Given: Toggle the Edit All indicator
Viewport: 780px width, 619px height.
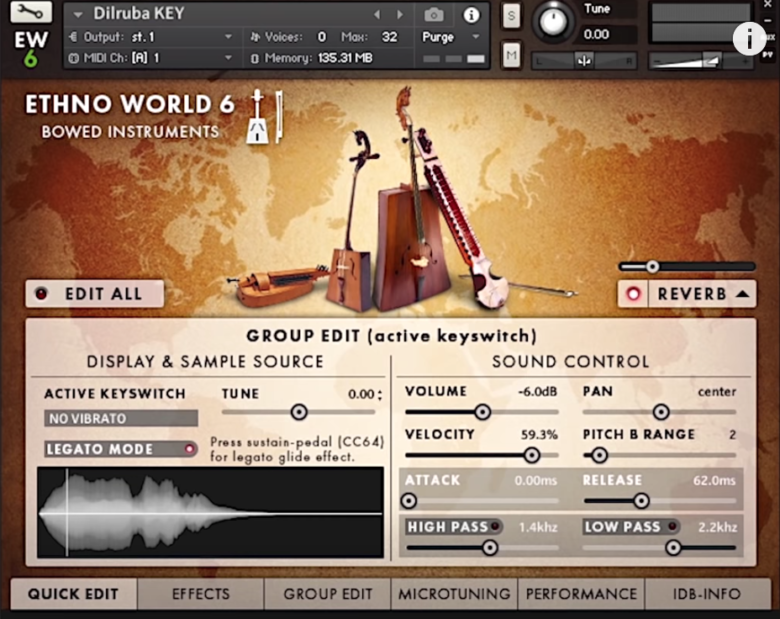Looking at the screenshot, I should (41, 294).
